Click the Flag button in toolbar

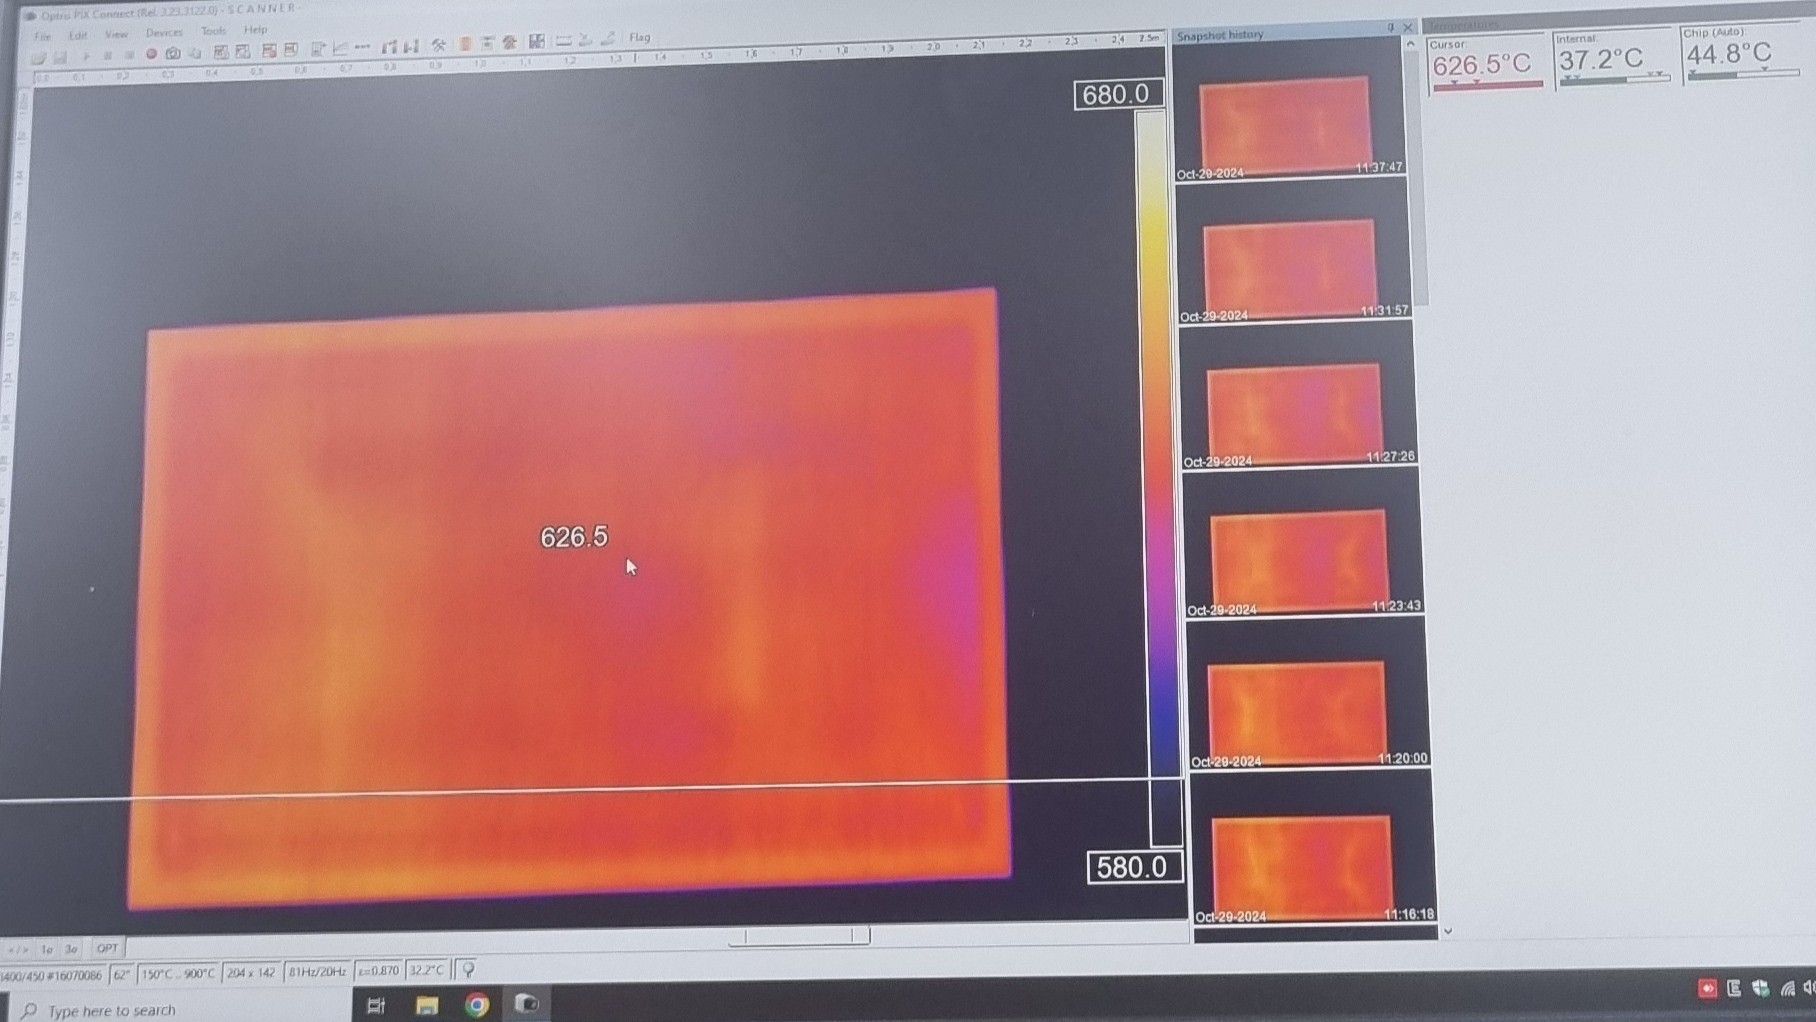pos(639,38)
